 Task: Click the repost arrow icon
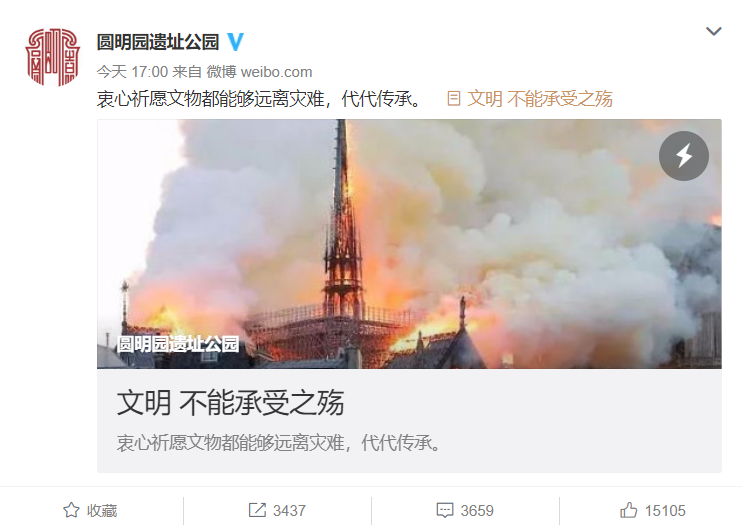257,510
